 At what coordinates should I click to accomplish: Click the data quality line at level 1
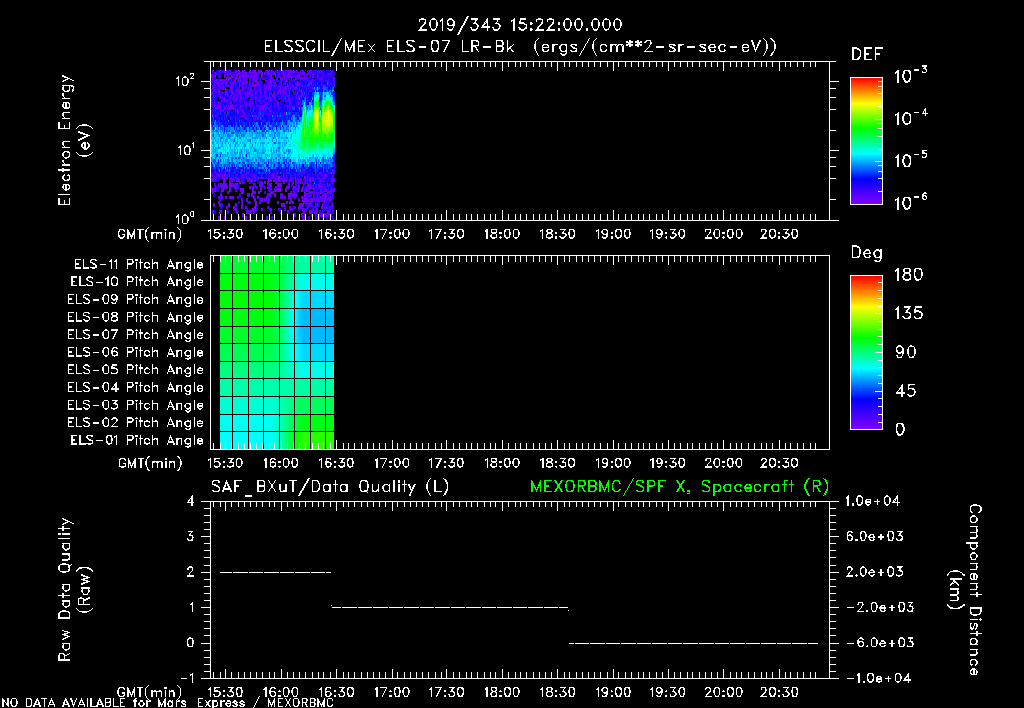pyautogui.click(x=450, y=608)
